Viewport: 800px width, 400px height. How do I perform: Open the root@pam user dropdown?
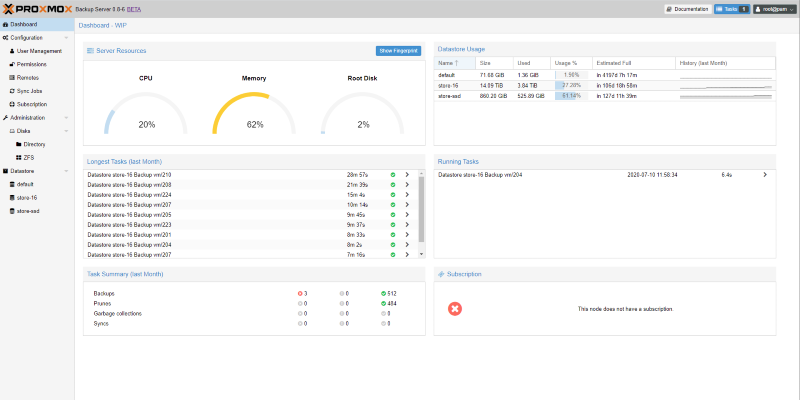pos(773,9)
